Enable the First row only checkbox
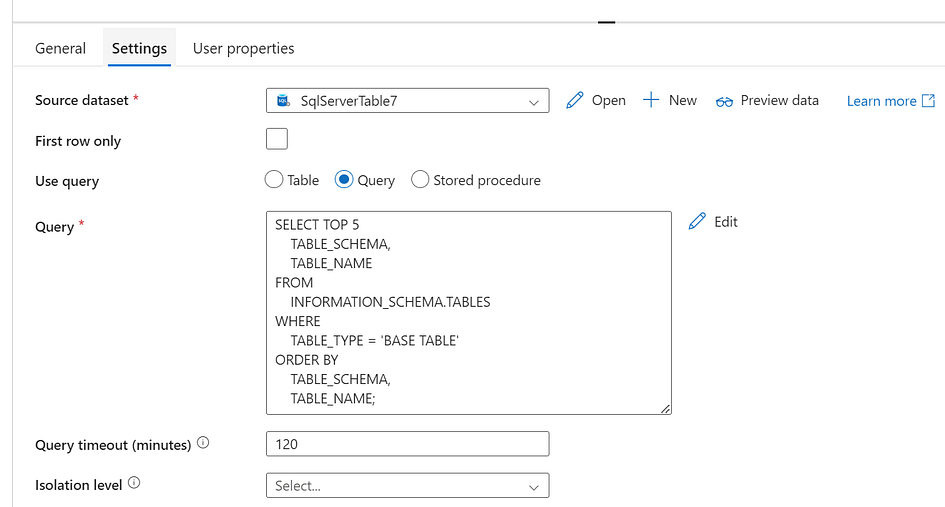945x507 pixels. pos(277,139)
